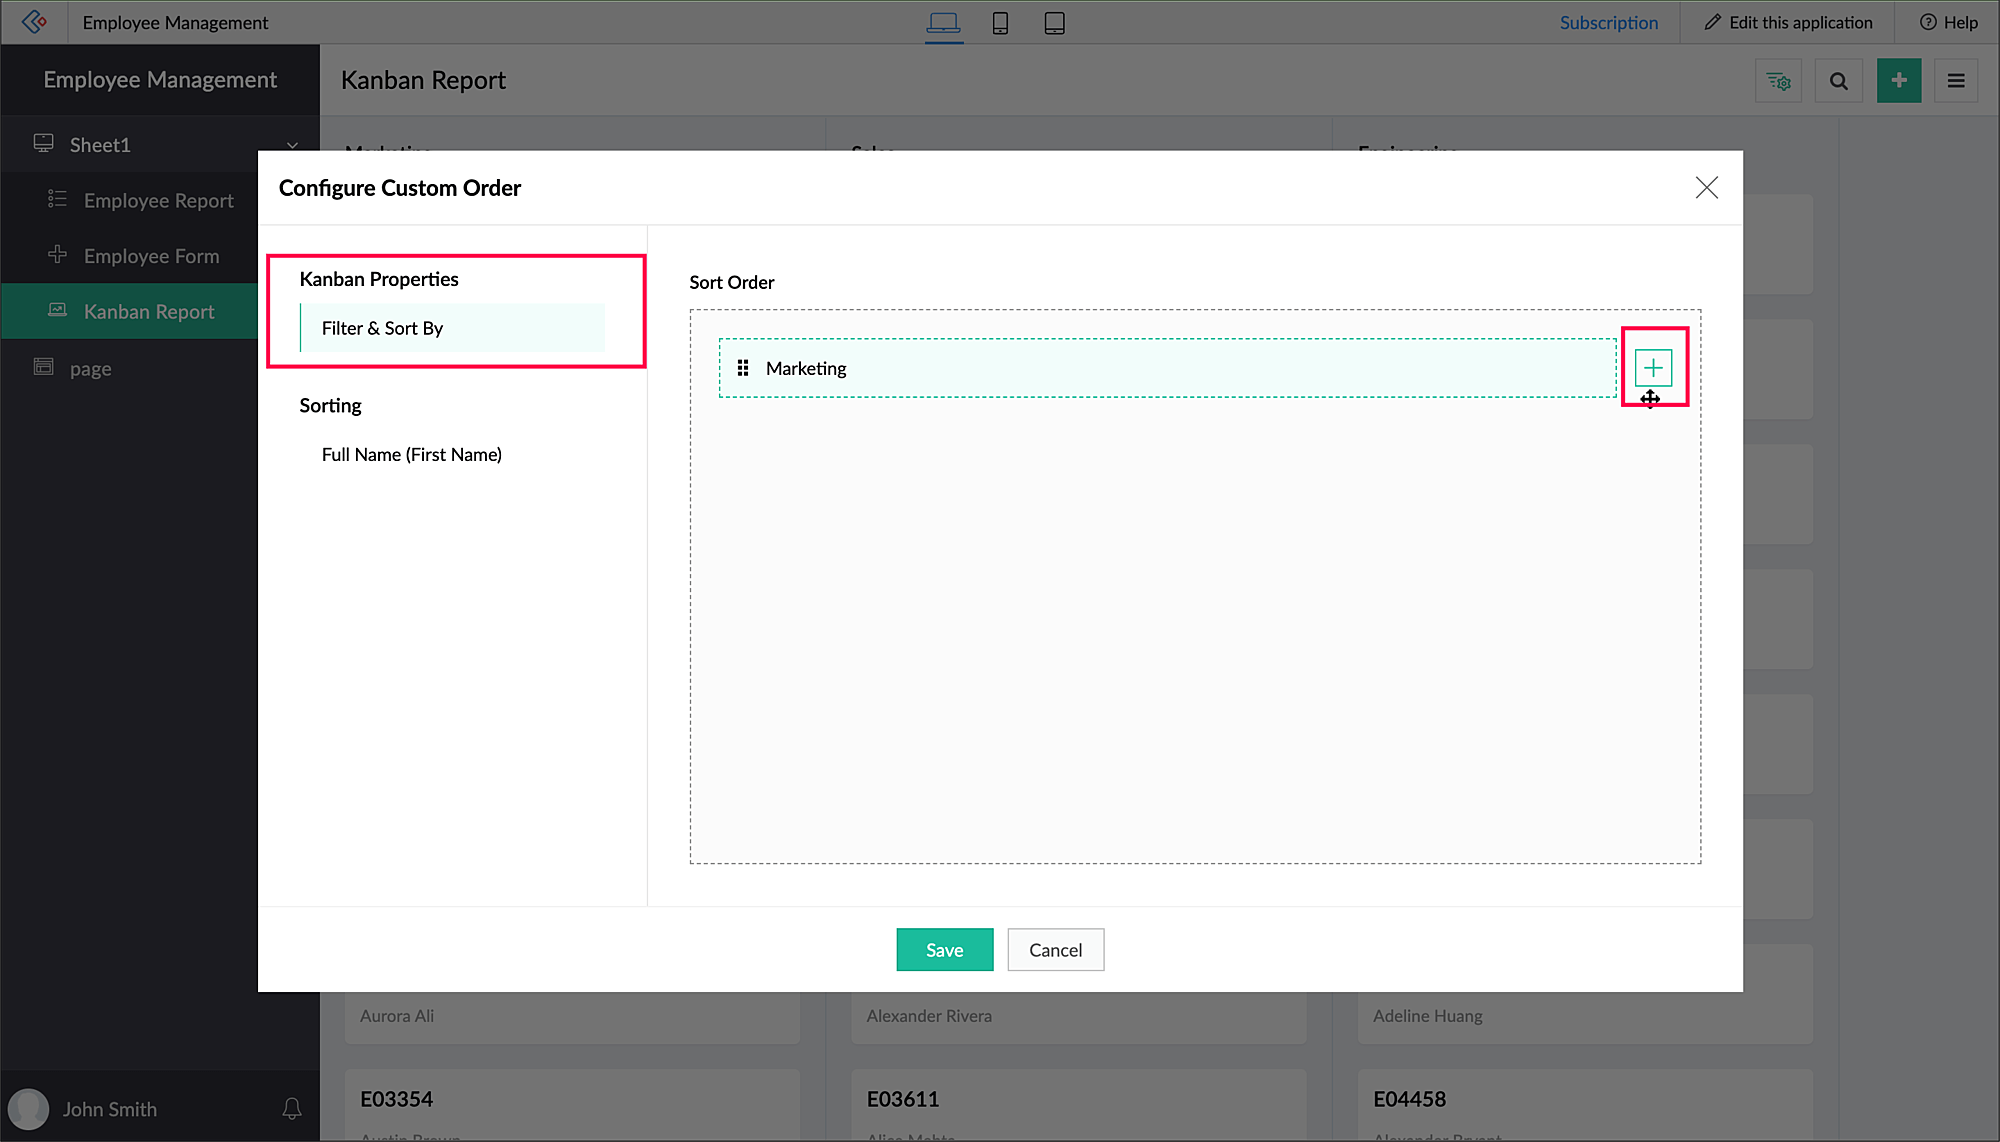The image size is (2000, 1142).
Task: Click the notification bell icon
Action: (292, 1108)
